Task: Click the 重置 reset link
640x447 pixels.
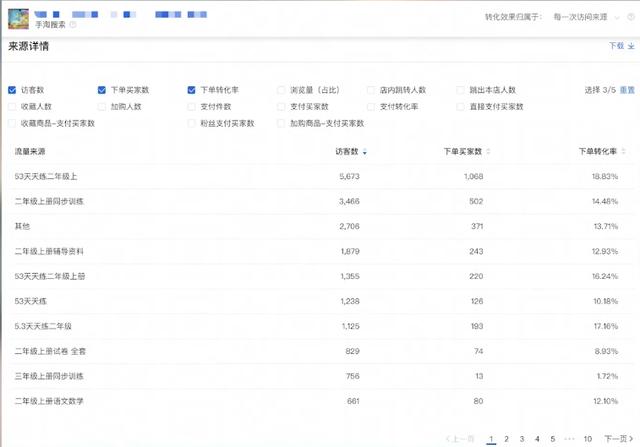Action: [x=627, y=90]
